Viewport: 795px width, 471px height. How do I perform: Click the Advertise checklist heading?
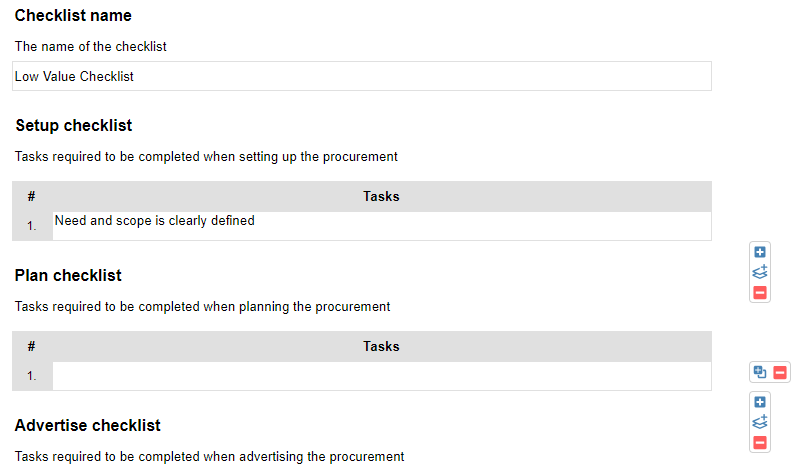(x=88, y=425)
